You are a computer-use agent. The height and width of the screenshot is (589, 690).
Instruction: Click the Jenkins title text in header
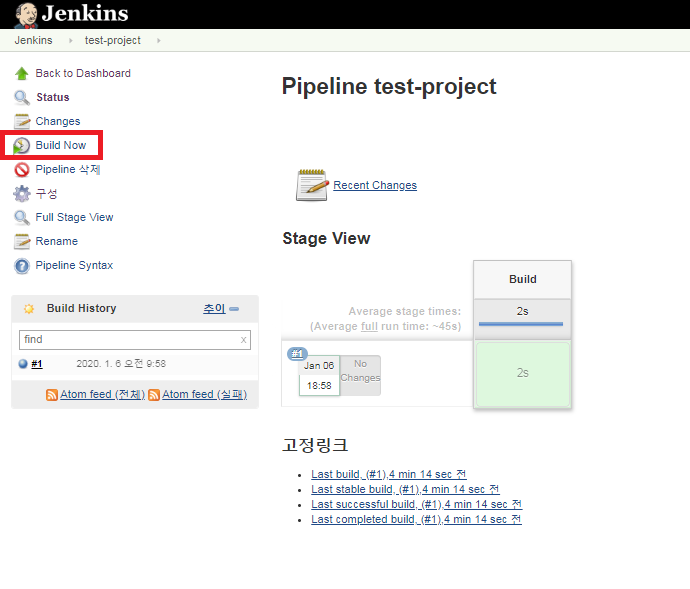point(85,13)
